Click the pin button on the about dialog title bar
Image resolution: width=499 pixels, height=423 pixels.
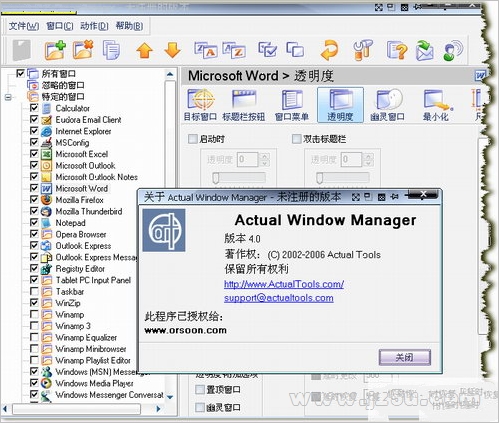pyautogui.click(x=395, y=197)
